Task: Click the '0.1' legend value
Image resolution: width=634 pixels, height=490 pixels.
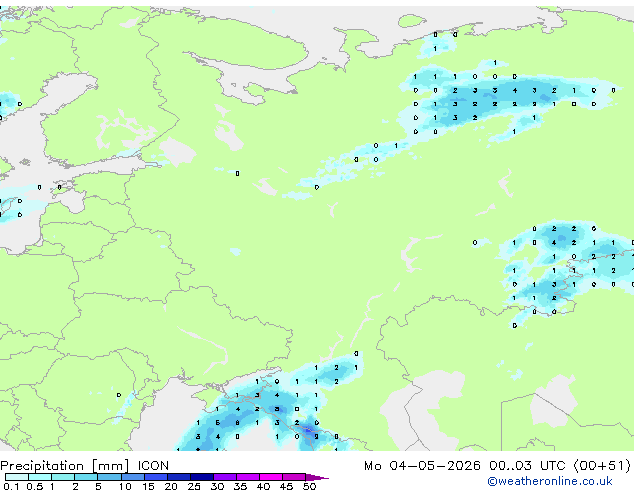Action: pyautogui.click(x=11, y=486)
